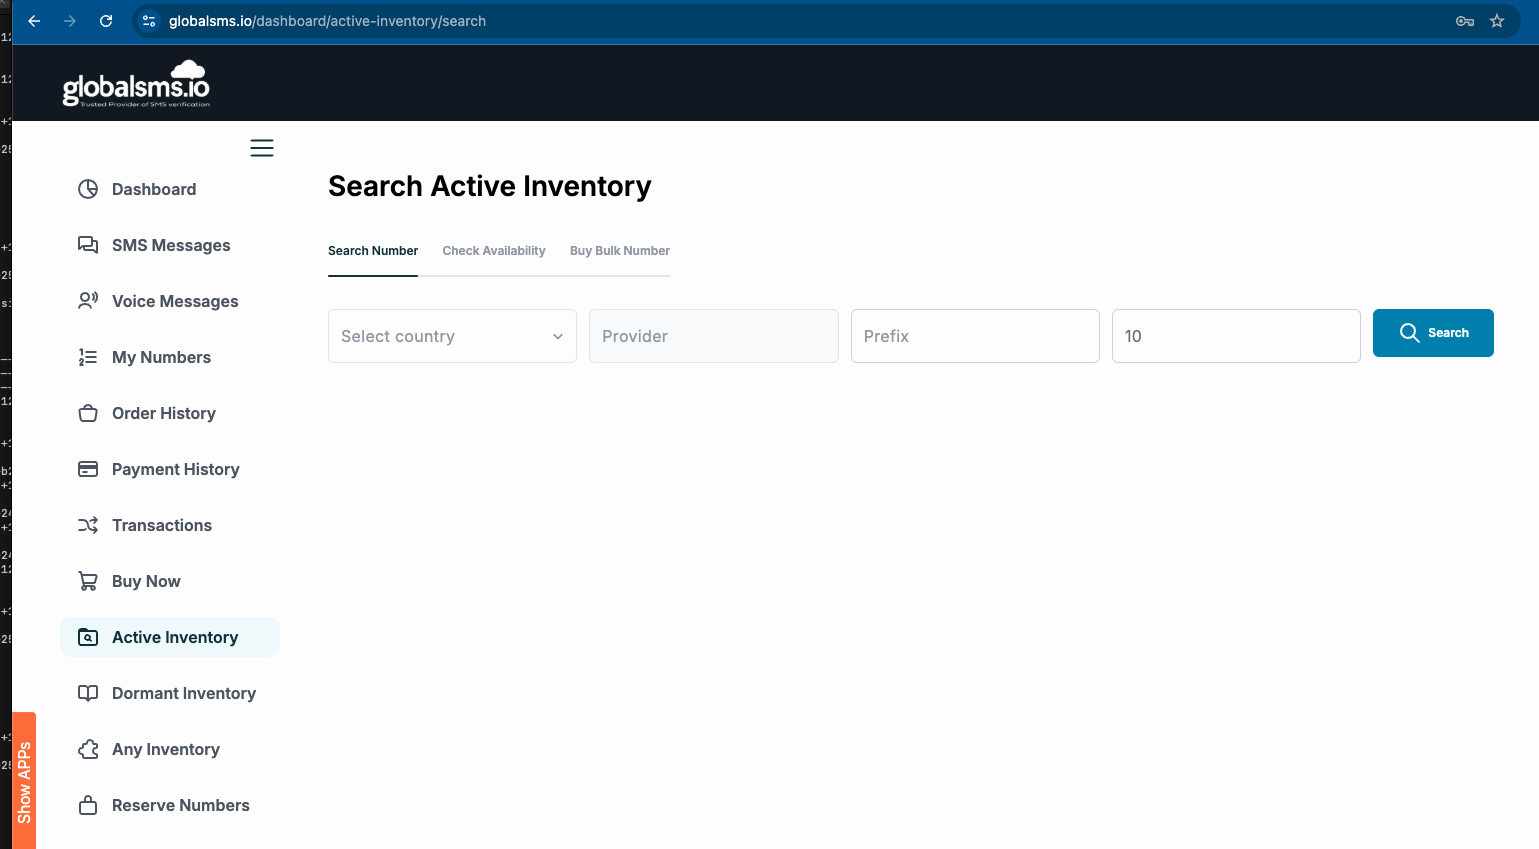Reload the page in browser
Viewport: 1539px width, 849px height.
106,21
